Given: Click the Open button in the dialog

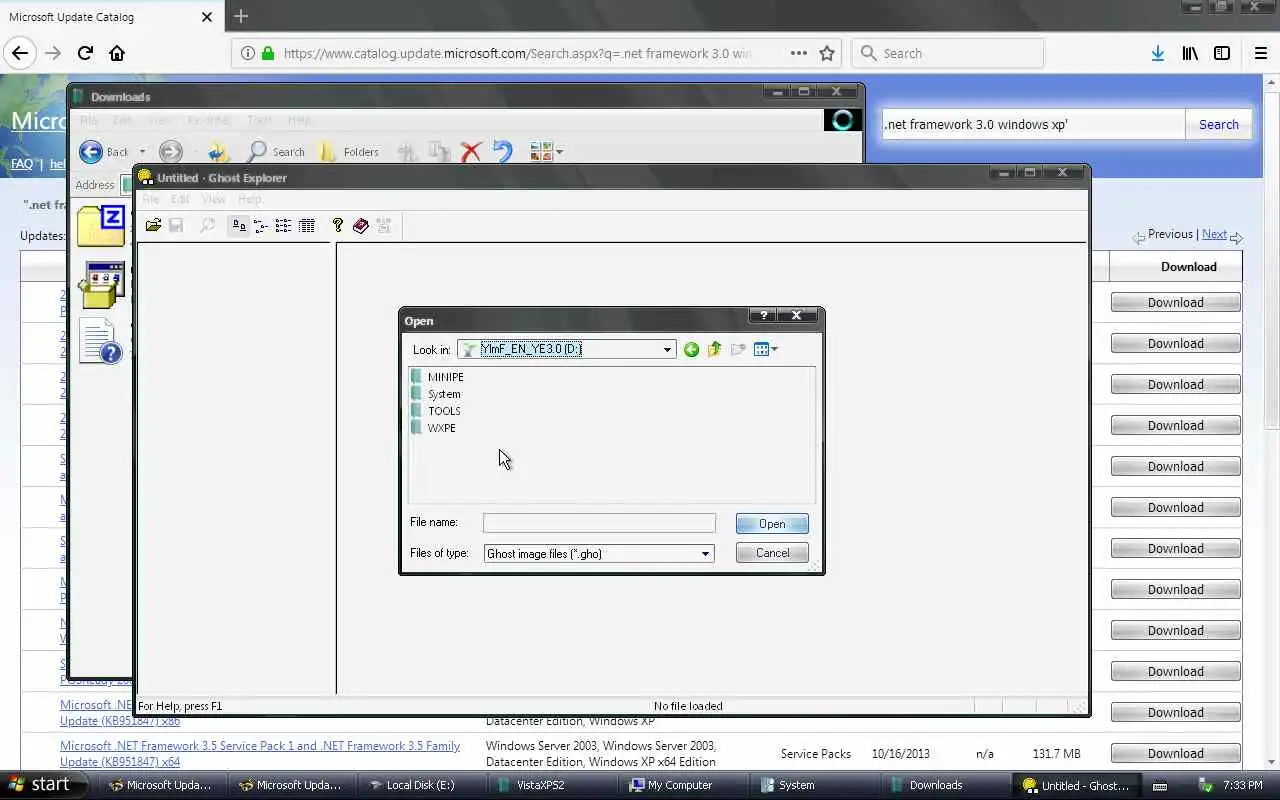Looking at the screenshot, I should (x=772, y=524).
